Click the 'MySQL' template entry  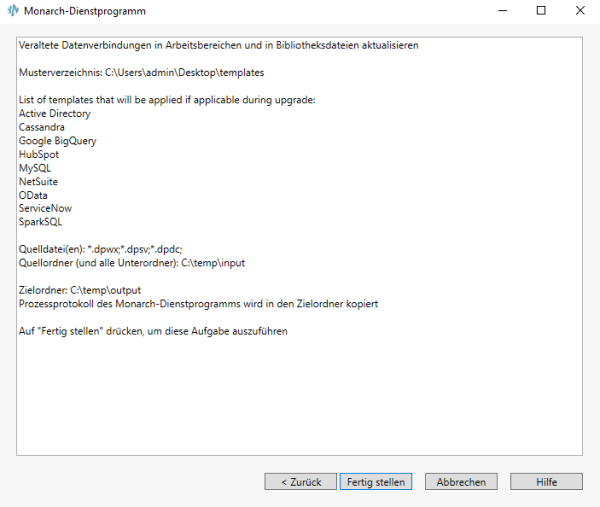point(35,169)
